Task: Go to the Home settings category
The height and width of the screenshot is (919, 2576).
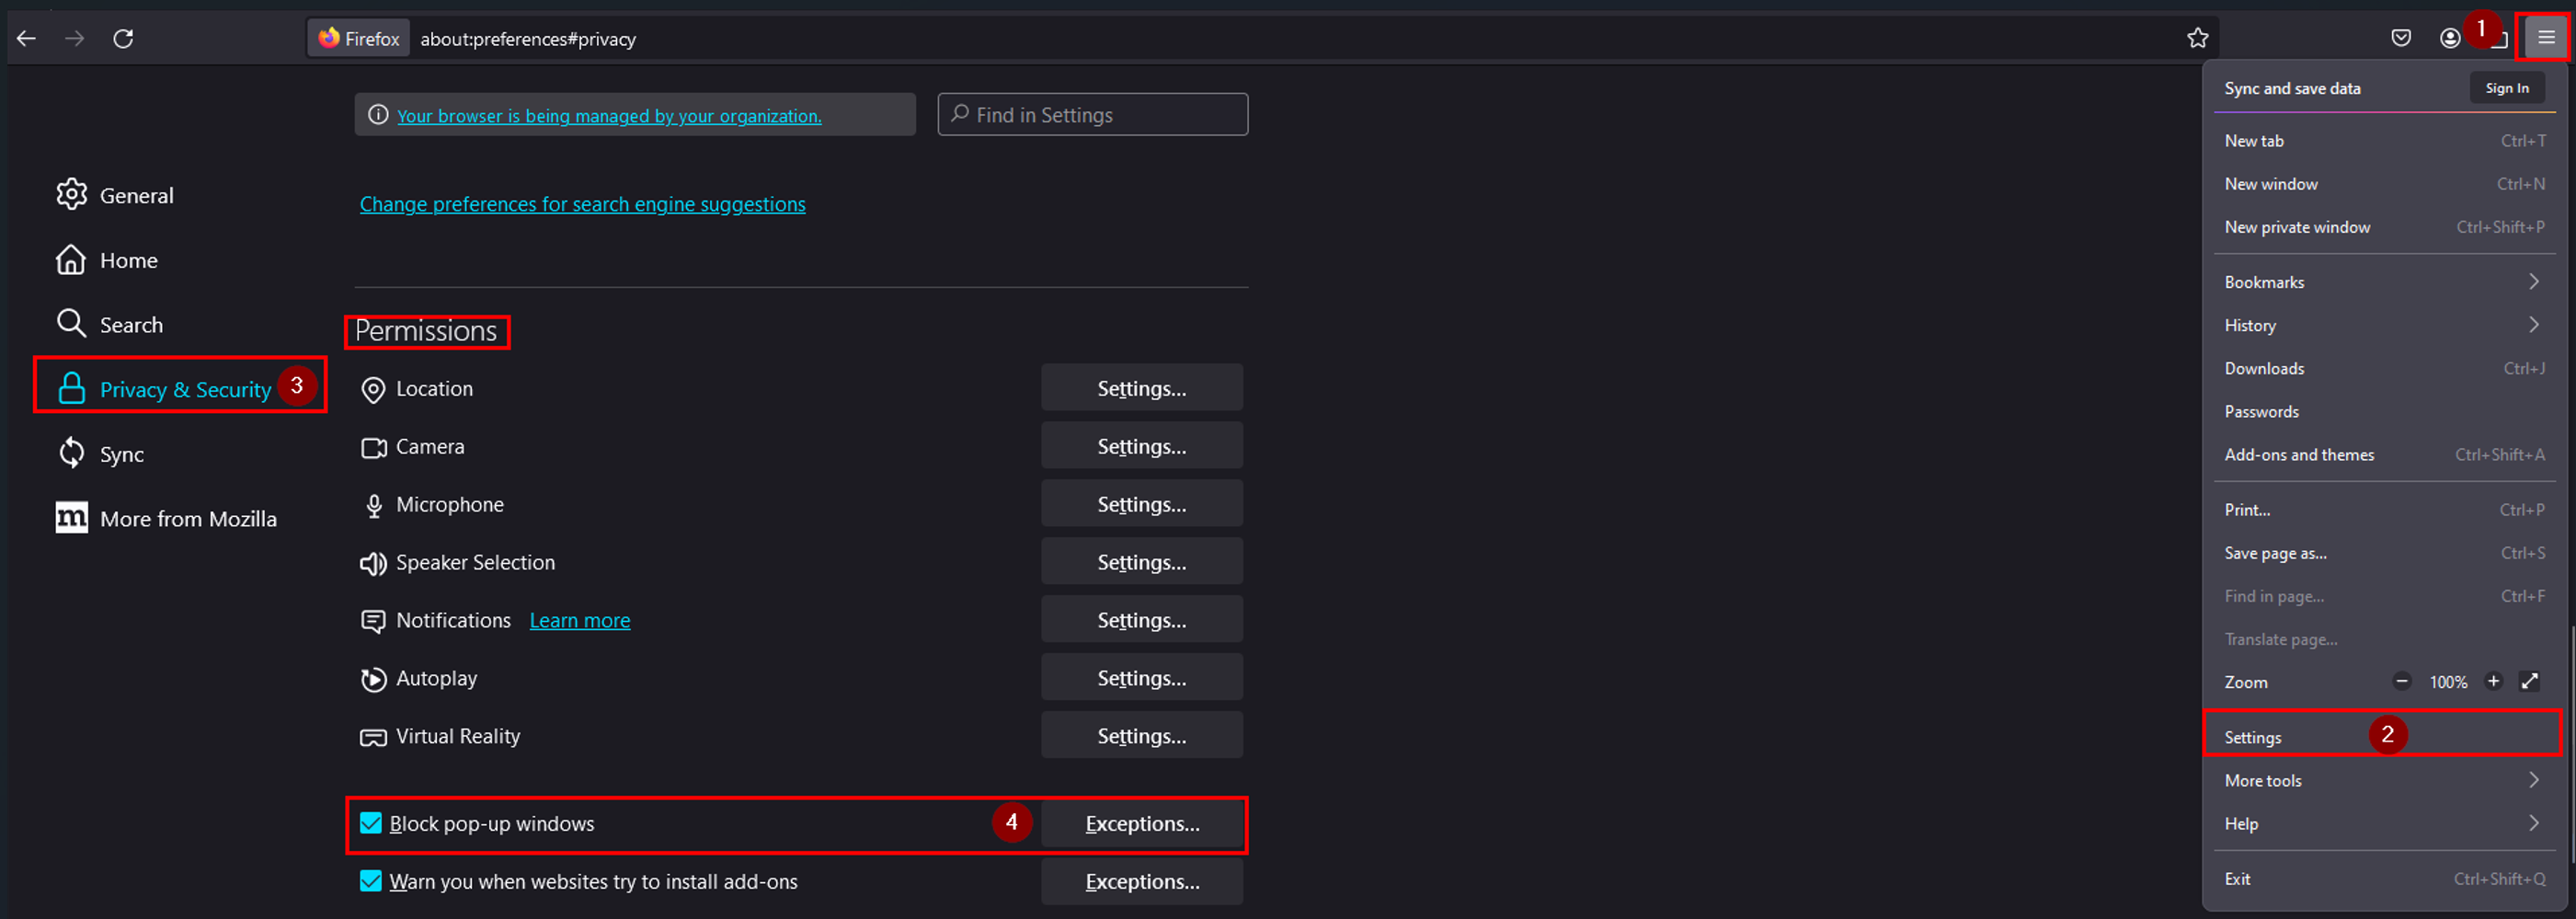Action: 107,260
